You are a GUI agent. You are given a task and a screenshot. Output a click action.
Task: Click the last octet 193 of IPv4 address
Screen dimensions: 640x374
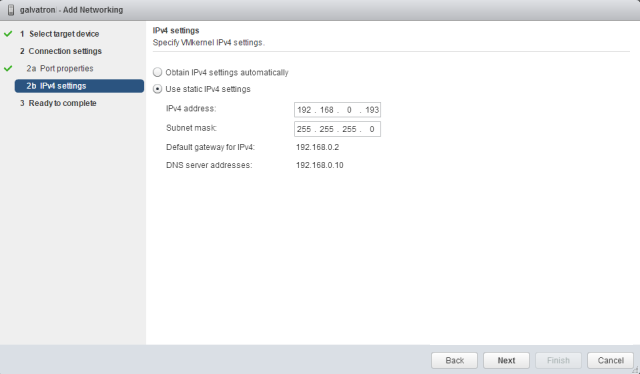click(x=372, y=110)
